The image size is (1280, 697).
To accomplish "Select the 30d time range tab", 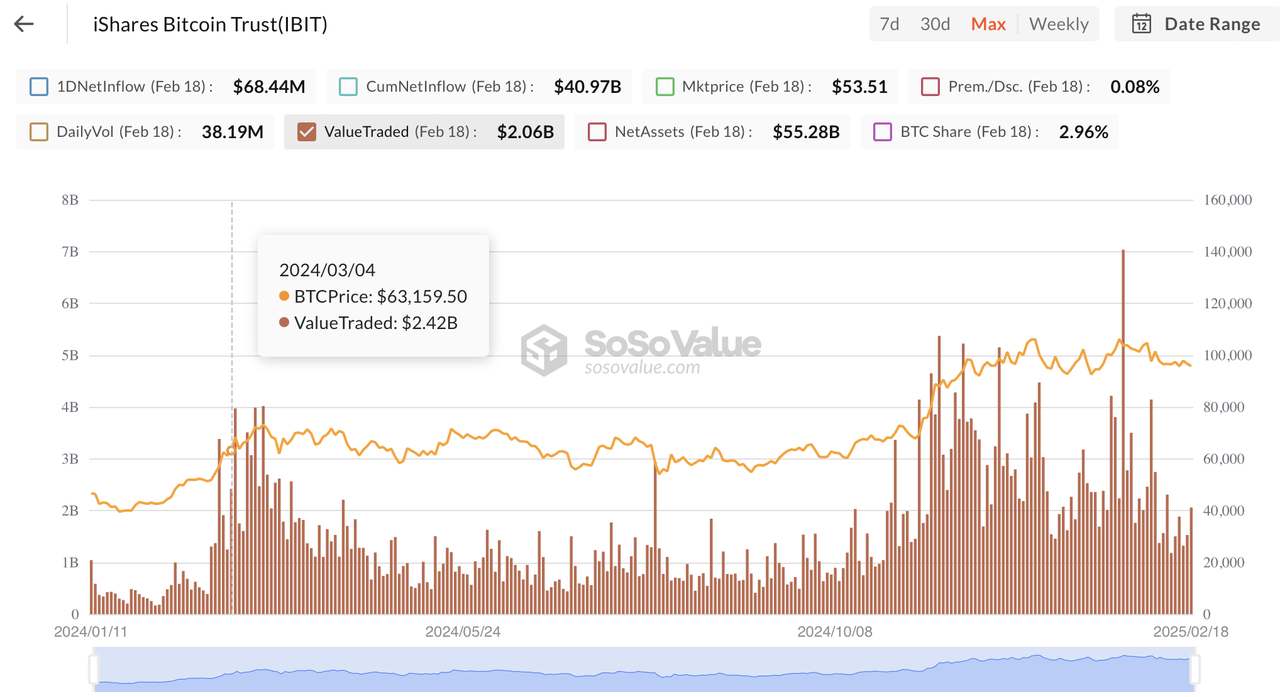I will pyautogui.click(x=935, y=24).
